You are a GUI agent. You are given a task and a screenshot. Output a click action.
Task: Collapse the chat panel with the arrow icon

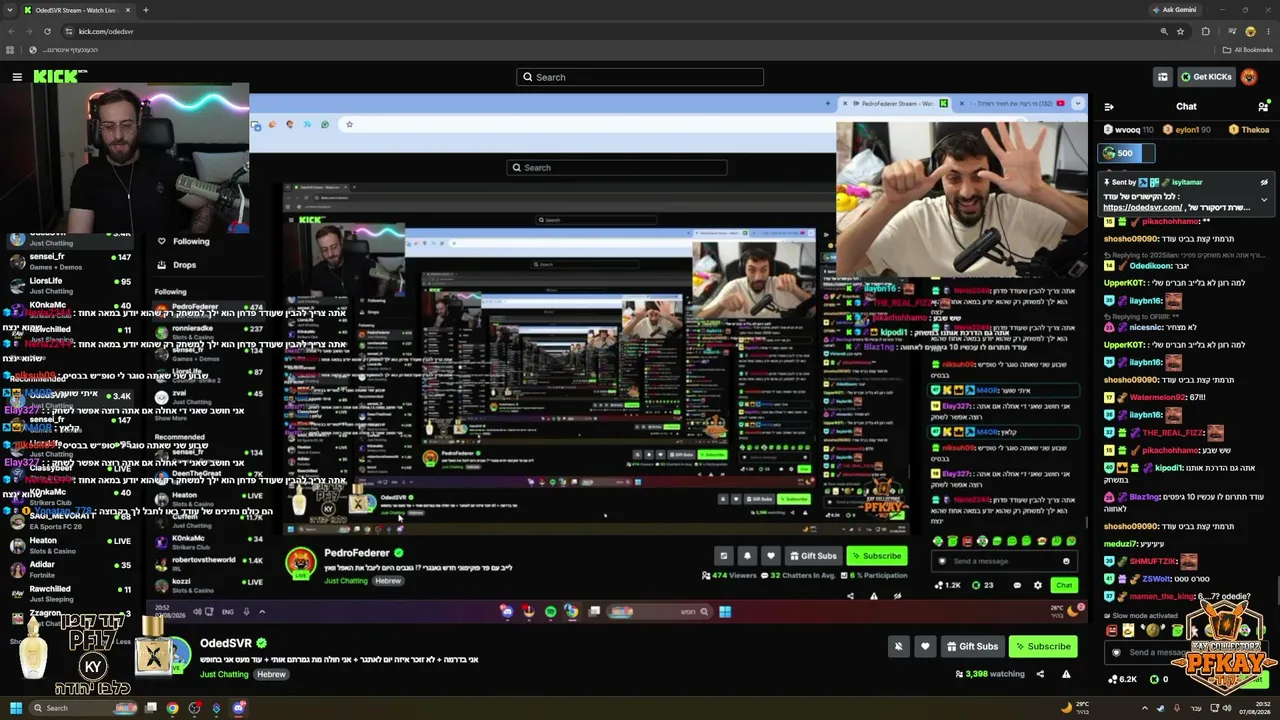point(1109,106)
